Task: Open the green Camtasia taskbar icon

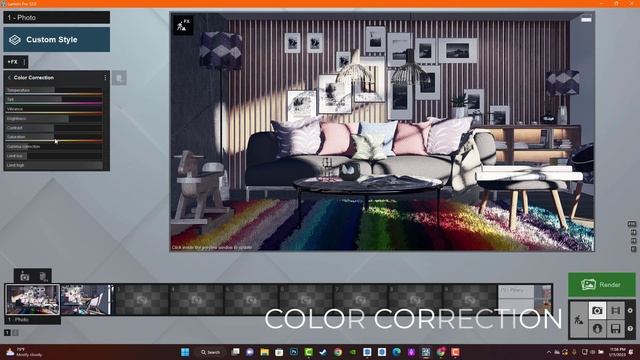Action: point(309,352)
